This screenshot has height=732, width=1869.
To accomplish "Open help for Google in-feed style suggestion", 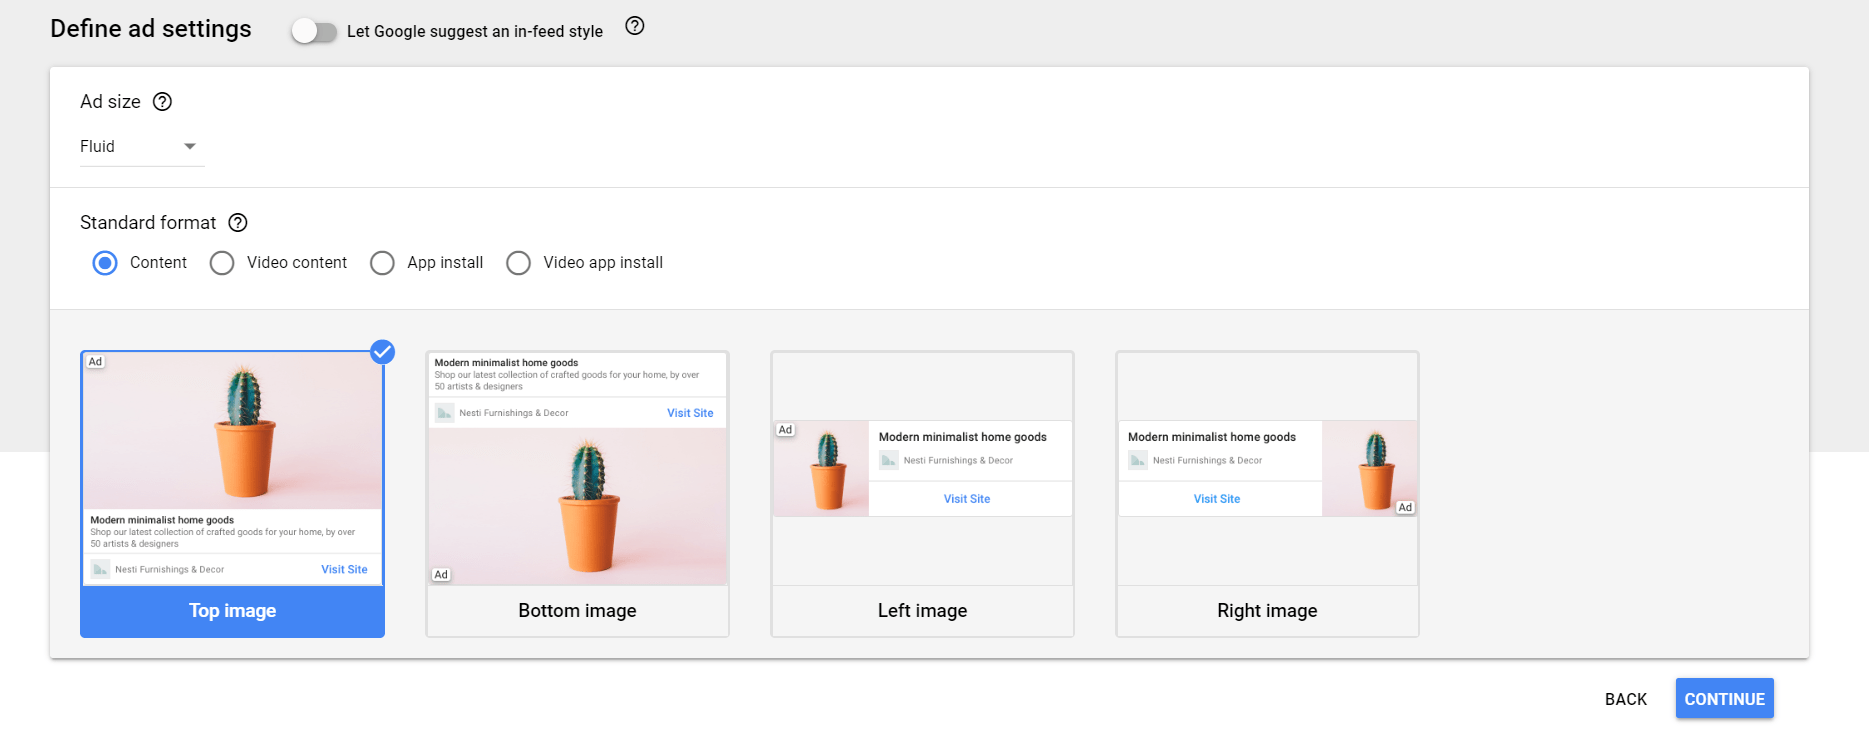I will click(x=634, y=27).
